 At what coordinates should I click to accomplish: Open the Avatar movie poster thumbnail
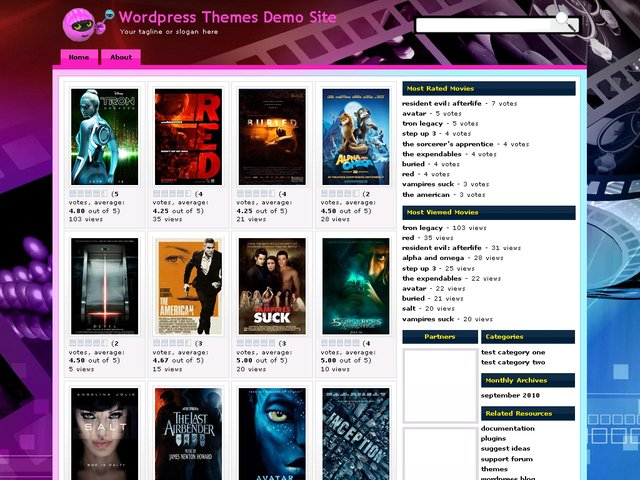272,434
